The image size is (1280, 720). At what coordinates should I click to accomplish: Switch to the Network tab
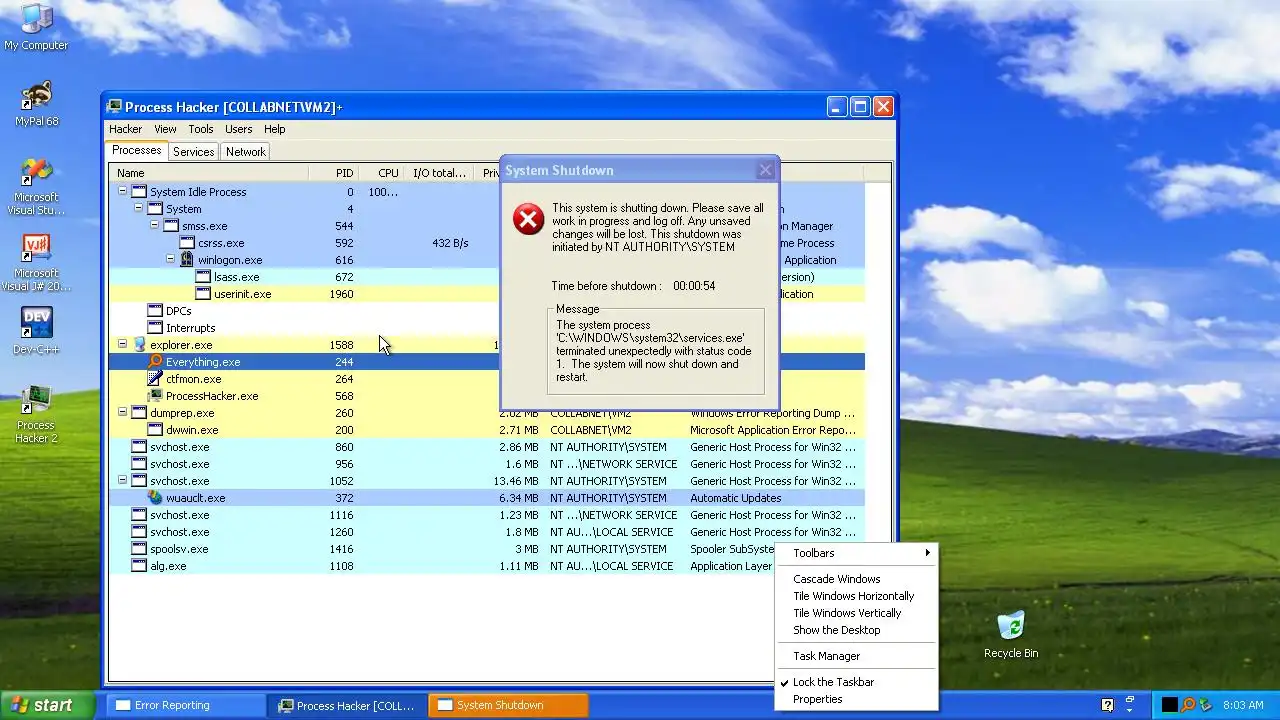tap(245, 152)
